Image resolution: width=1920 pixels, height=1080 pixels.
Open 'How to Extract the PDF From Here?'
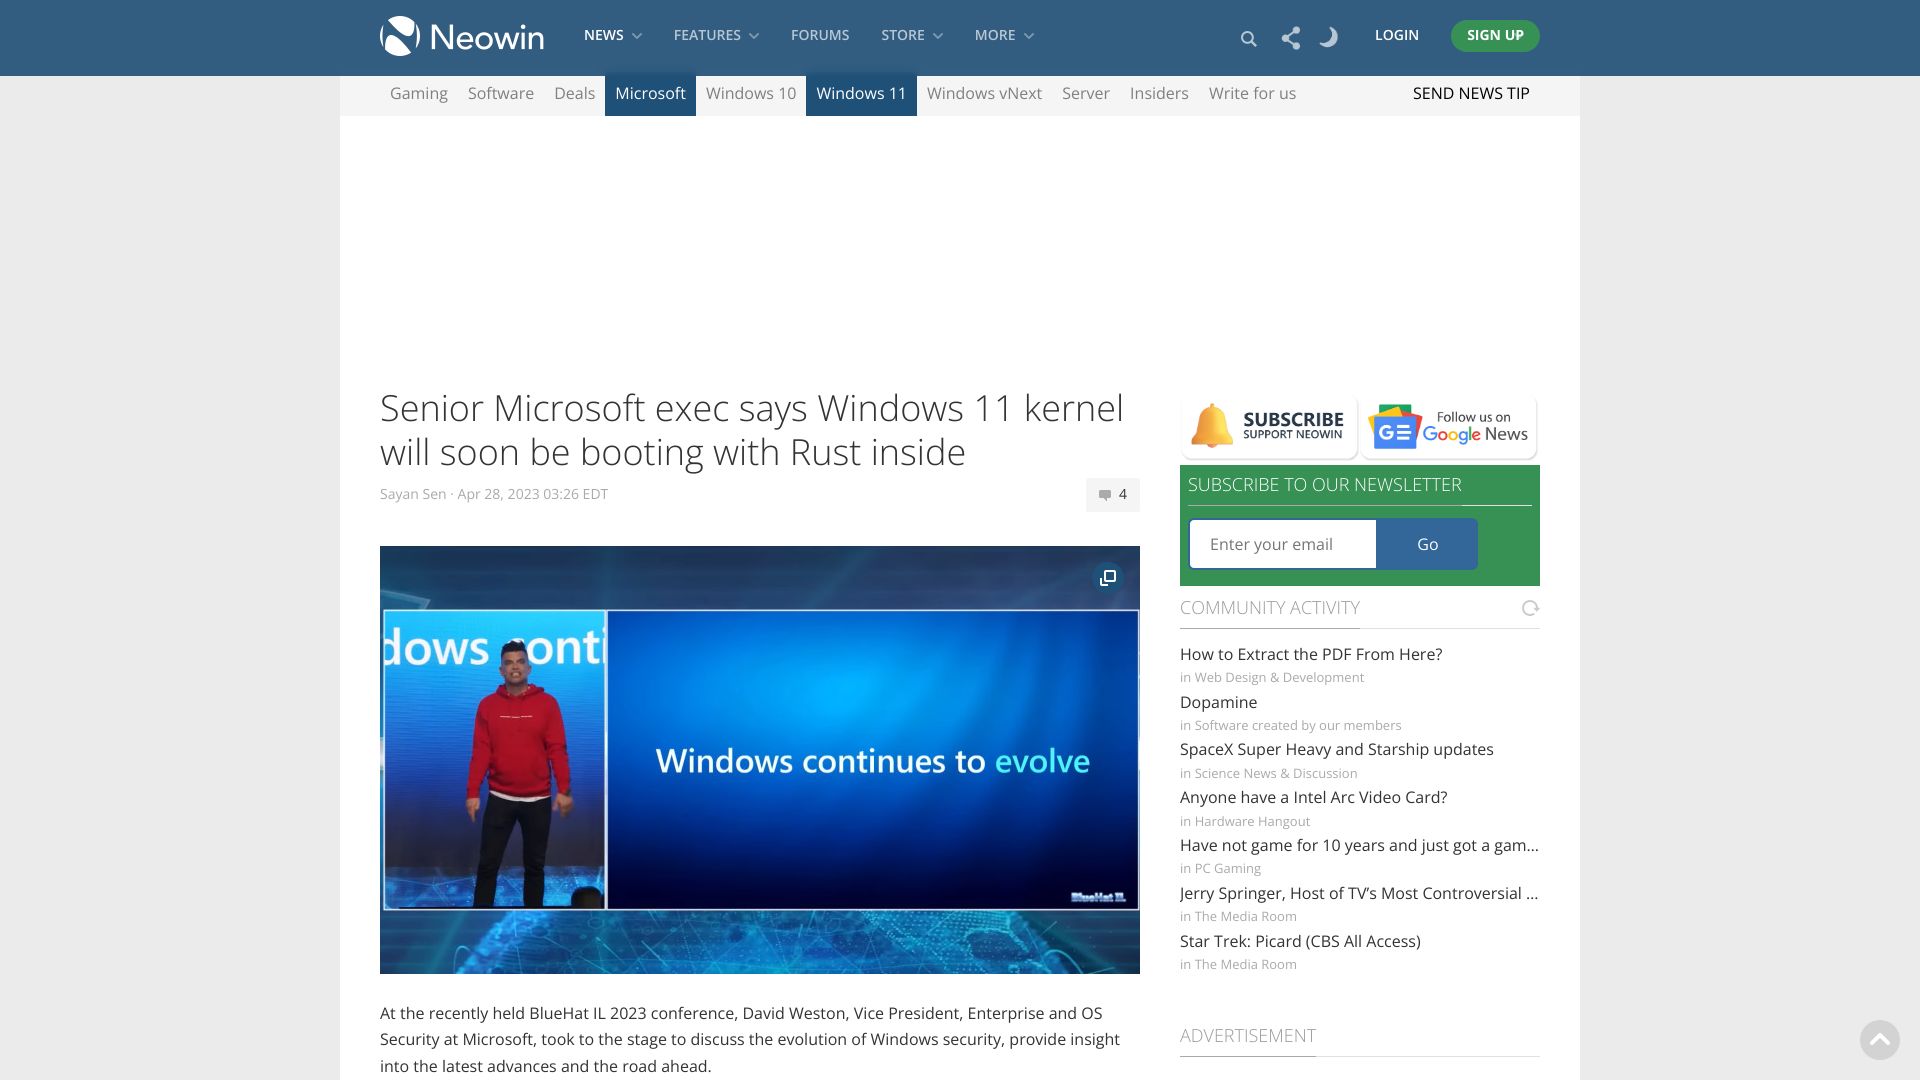coord(1311,654)
